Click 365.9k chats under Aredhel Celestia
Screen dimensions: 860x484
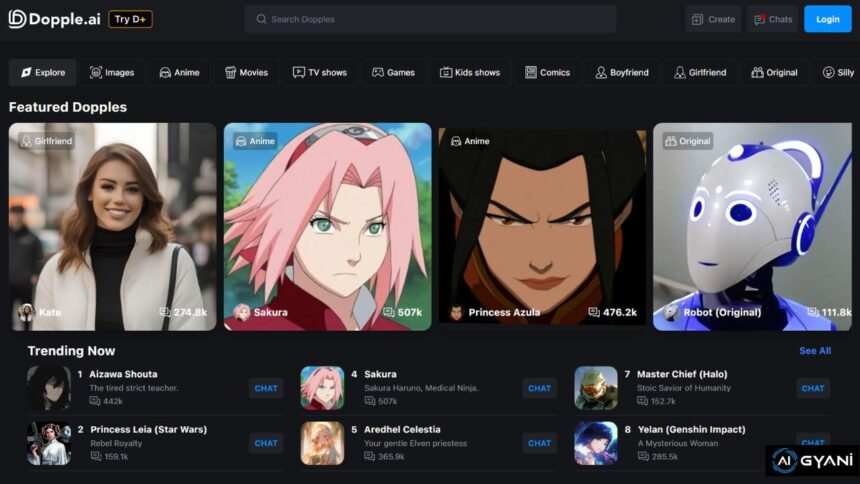pyautogui.click(x=384, y=457)
